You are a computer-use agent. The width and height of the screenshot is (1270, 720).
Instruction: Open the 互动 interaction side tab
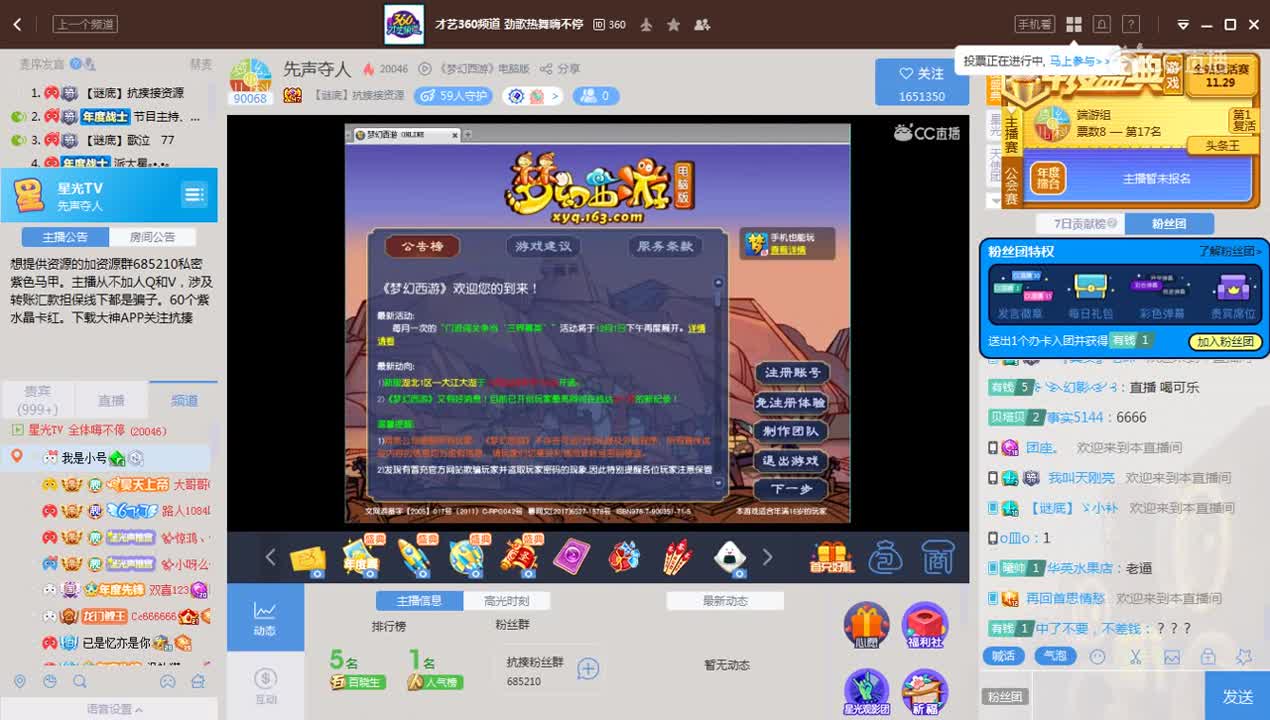click(x=265, y=687)
